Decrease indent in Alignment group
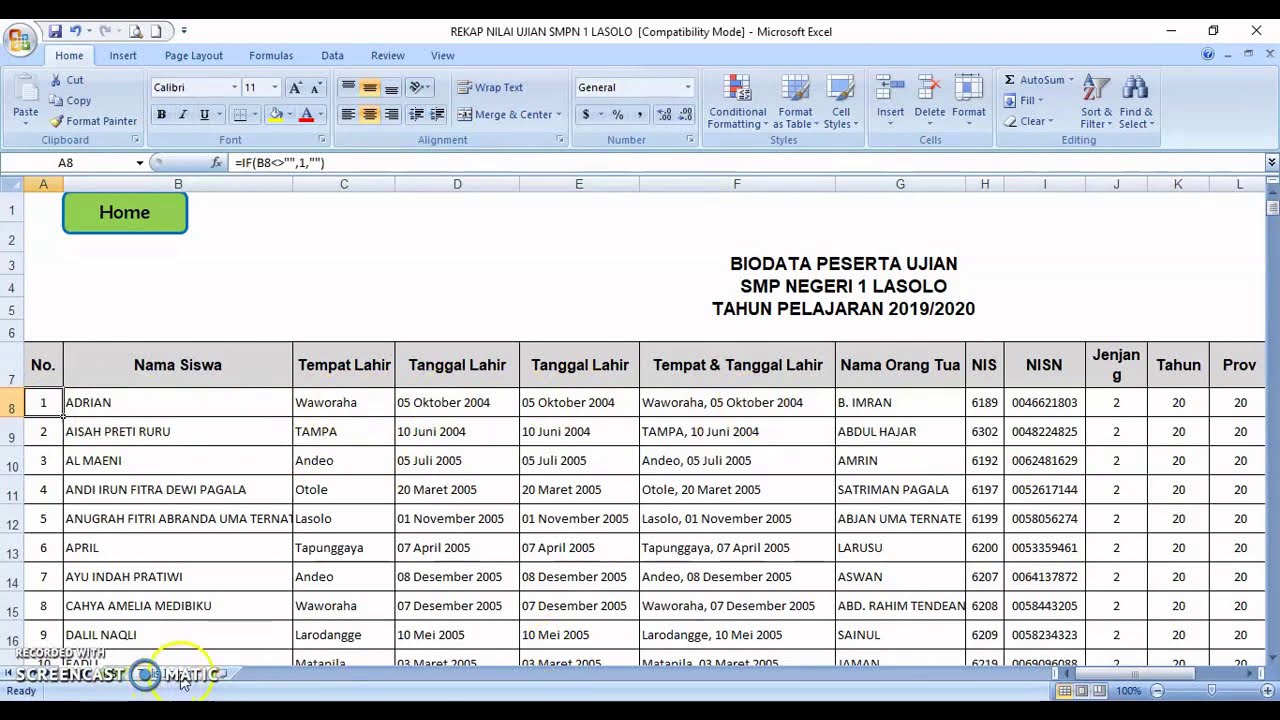The height and width of the screenshot is (720, 1280). pyautogui.click(x=416, y=115)
